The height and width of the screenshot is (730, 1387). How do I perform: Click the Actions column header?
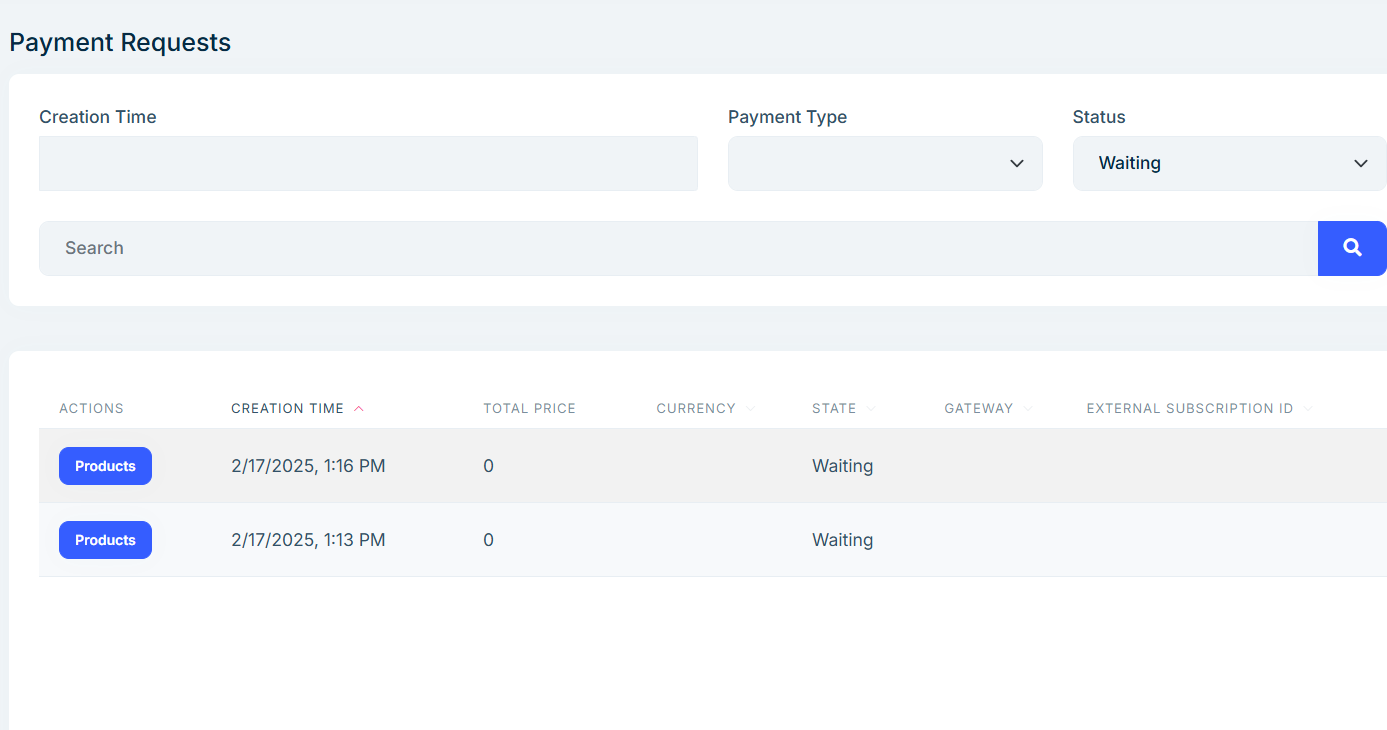point(91,409)
